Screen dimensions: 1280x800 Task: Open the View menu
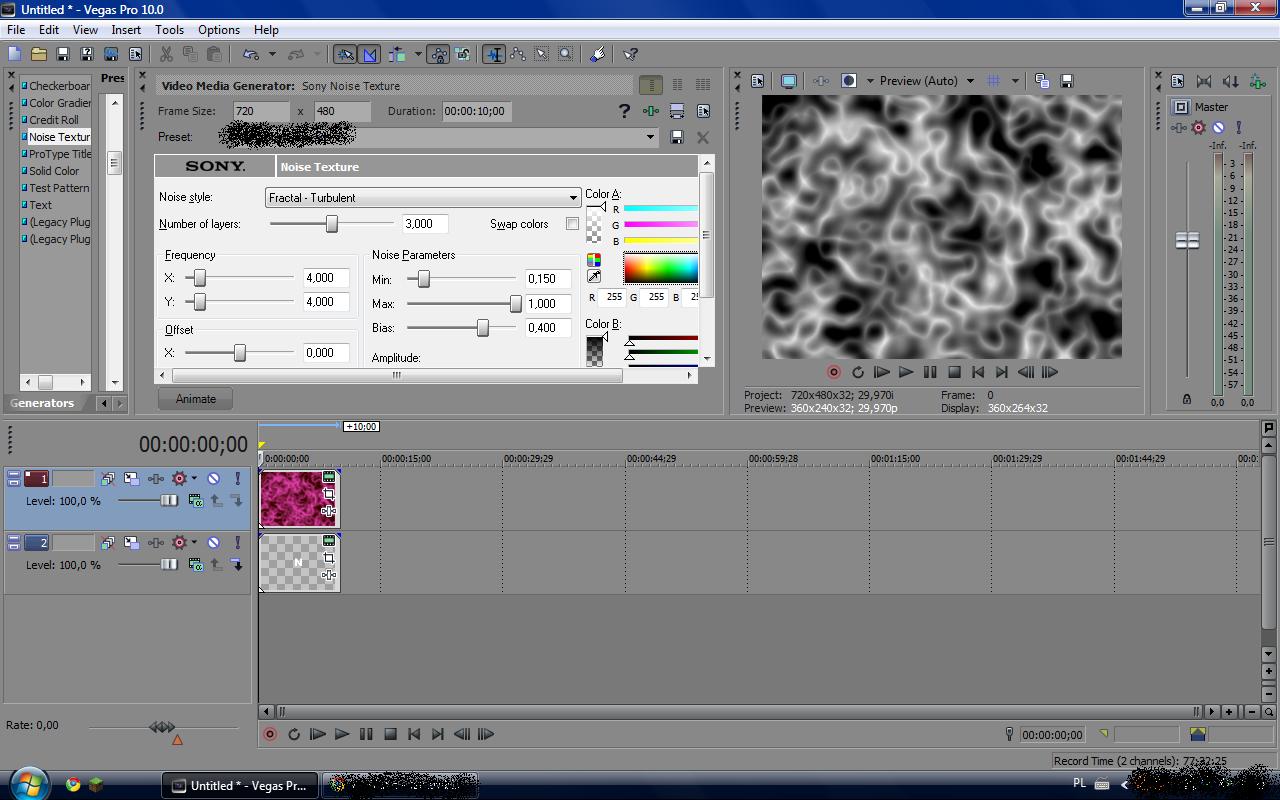click(x=85, y=30)
